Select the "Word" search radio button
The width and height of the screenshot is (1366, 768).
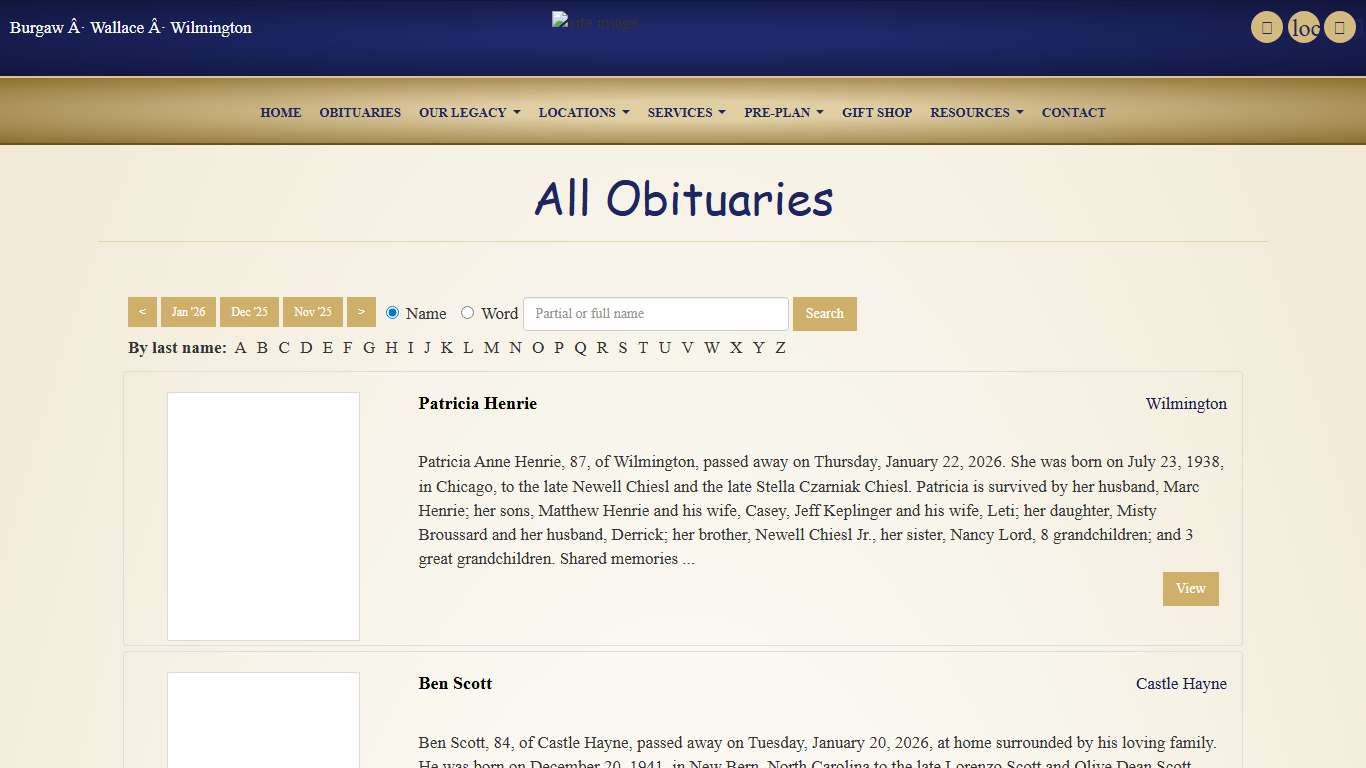coord(467,312)
